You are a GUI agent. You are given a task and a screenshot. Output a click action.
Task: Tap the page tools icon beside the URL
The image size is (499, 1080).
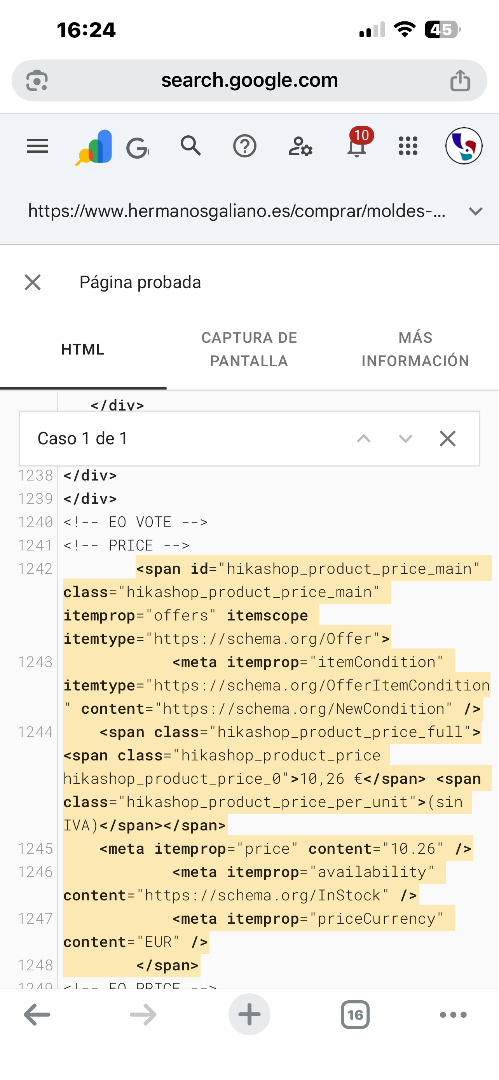(x=37, y=81)
